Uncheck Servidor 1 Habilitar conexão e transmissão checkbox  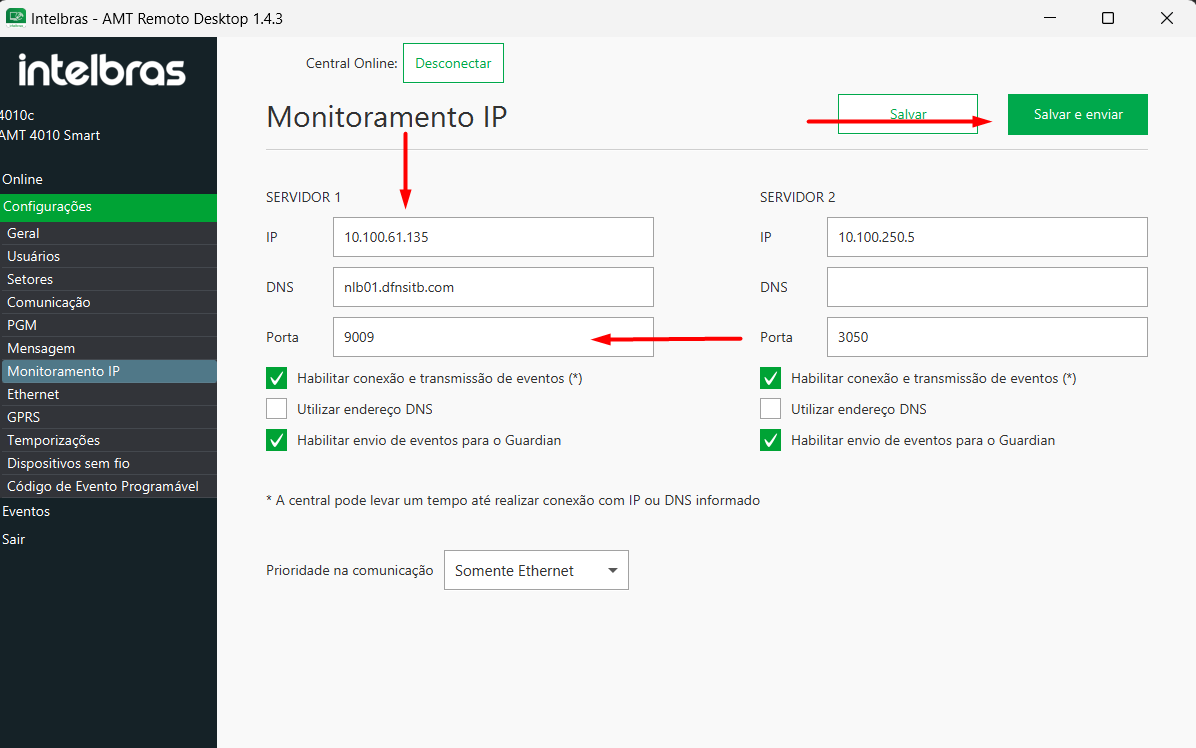[277, 378]
